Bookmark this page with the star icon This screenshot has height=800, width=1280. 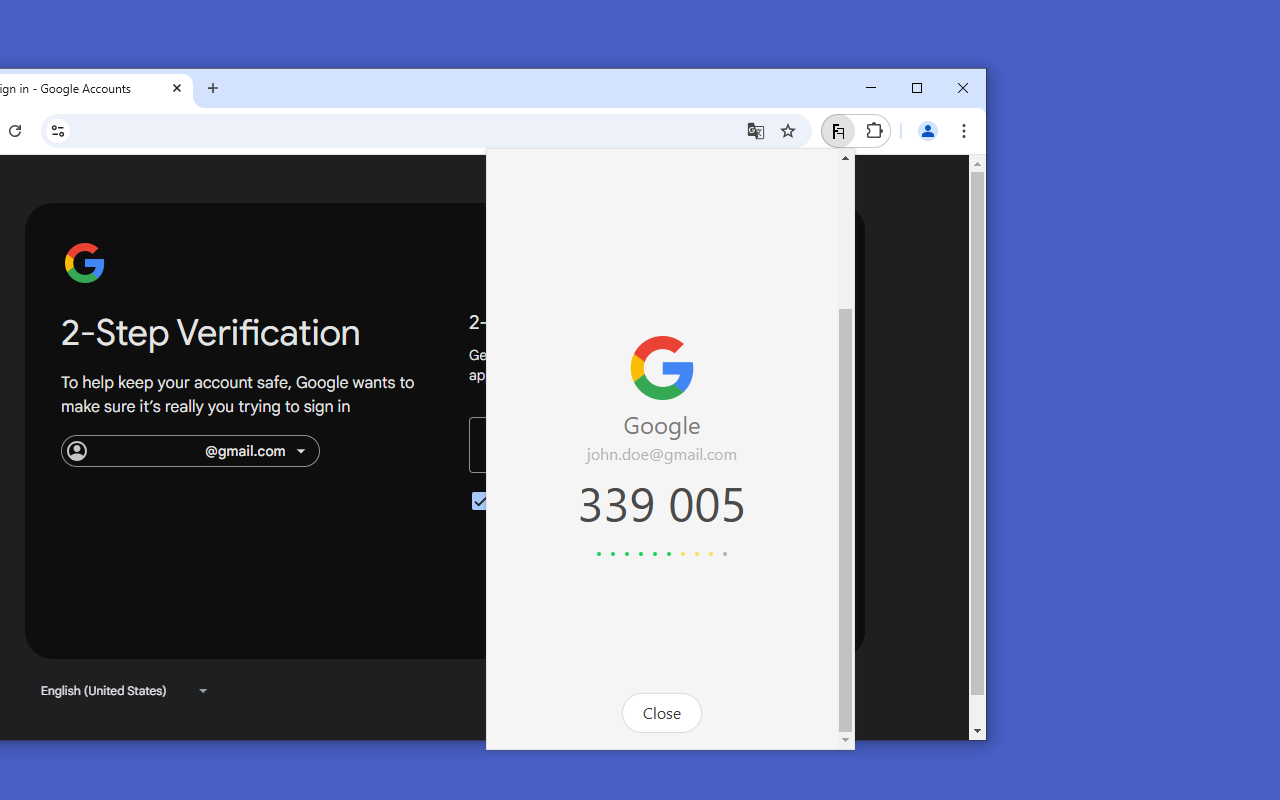(x=788, y=131)
